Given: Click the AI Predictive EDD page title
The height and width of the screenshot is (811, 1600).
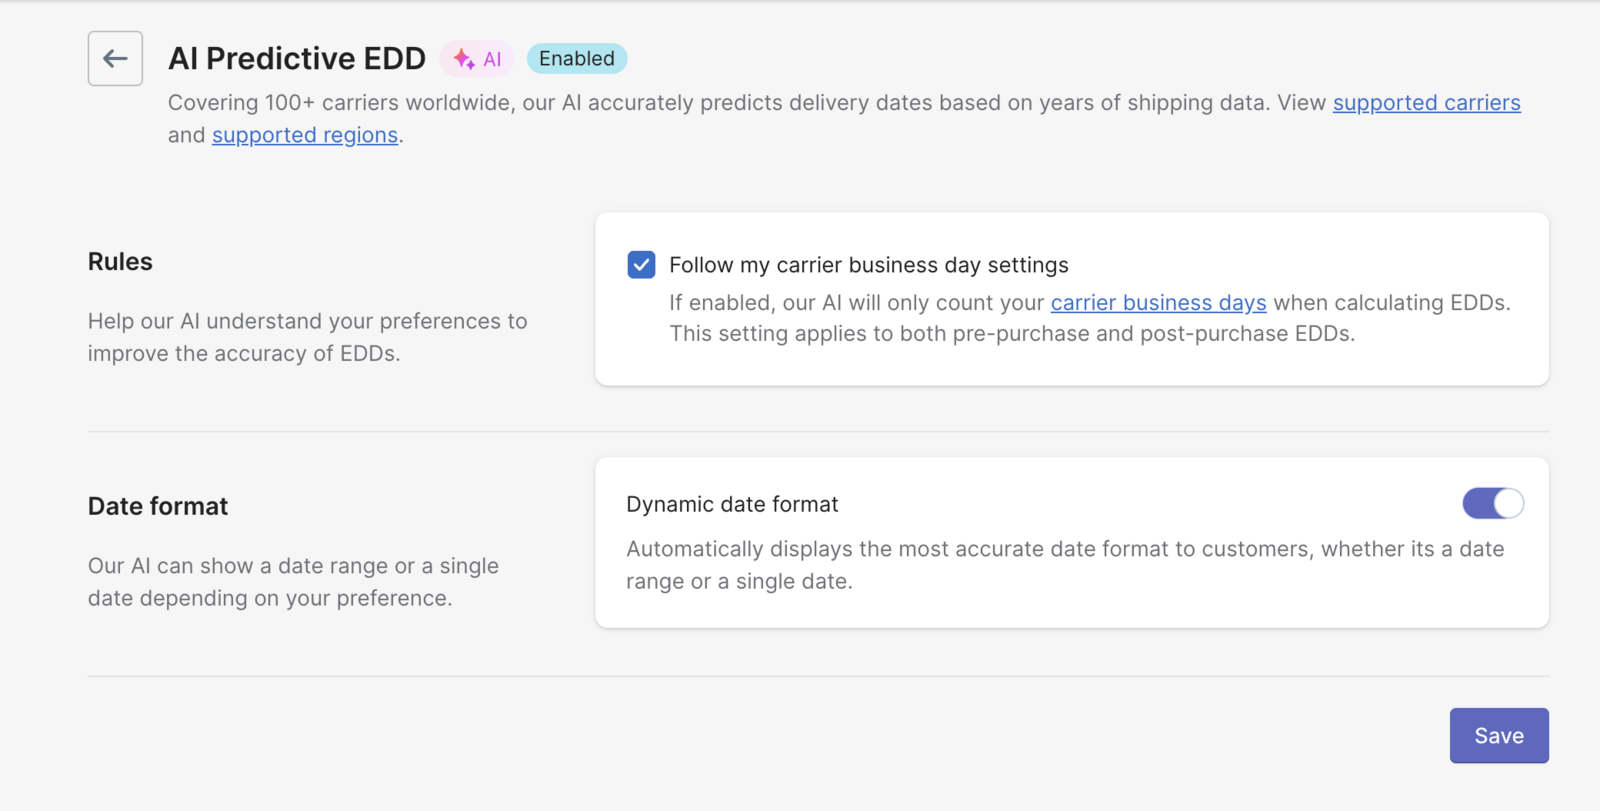Looking at the screenshot, I should click(x=297, y=59).
